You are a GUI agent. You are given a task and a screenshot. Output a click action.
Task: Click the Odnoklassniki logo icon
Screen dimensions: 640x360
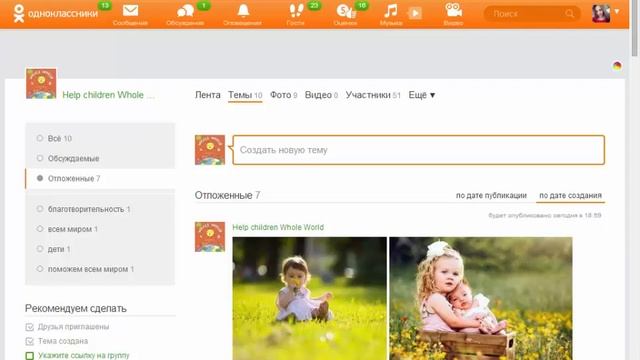tap(19, 13)
